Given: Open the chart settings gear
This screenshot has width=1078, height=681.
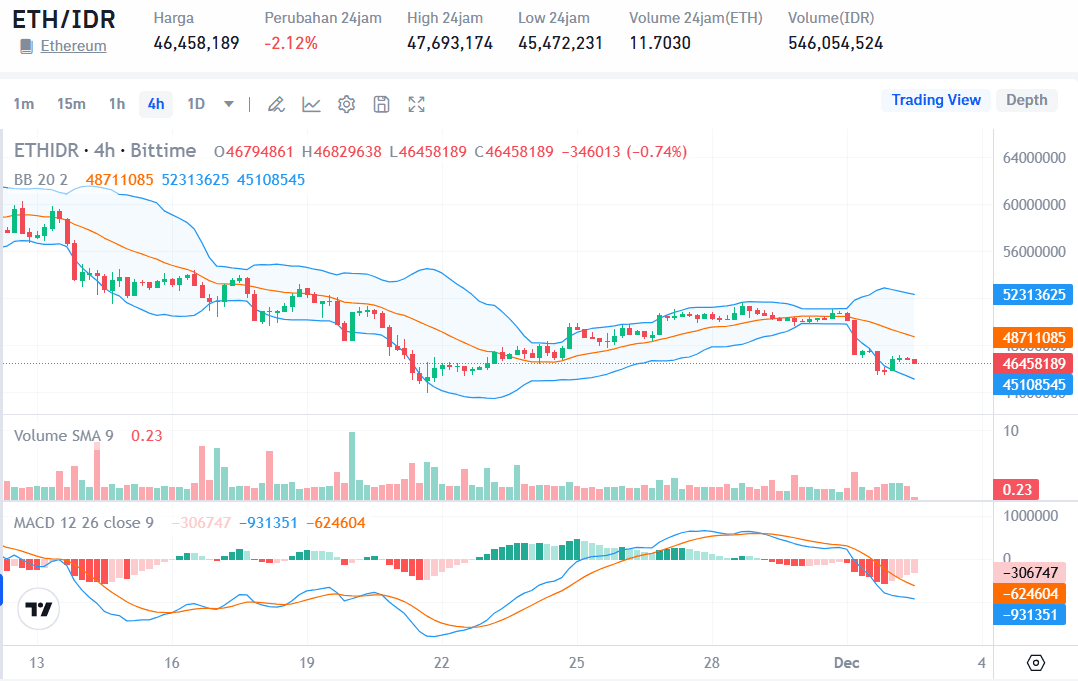Looking at the screenshot, I should point(346,103).
